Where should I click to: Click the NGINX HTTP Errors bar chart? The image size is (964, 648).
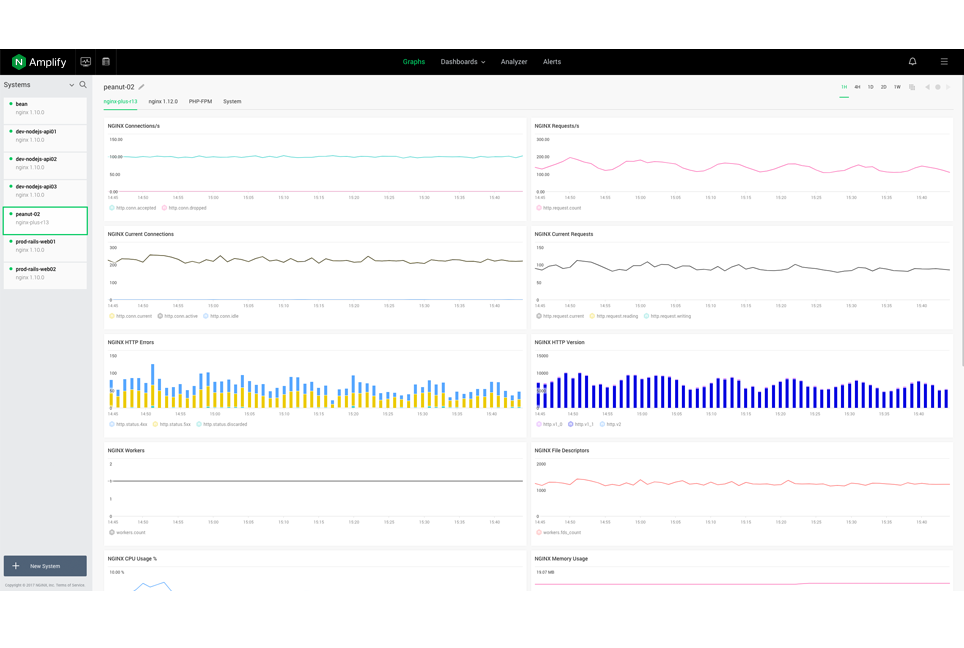[x=315, y=382]
